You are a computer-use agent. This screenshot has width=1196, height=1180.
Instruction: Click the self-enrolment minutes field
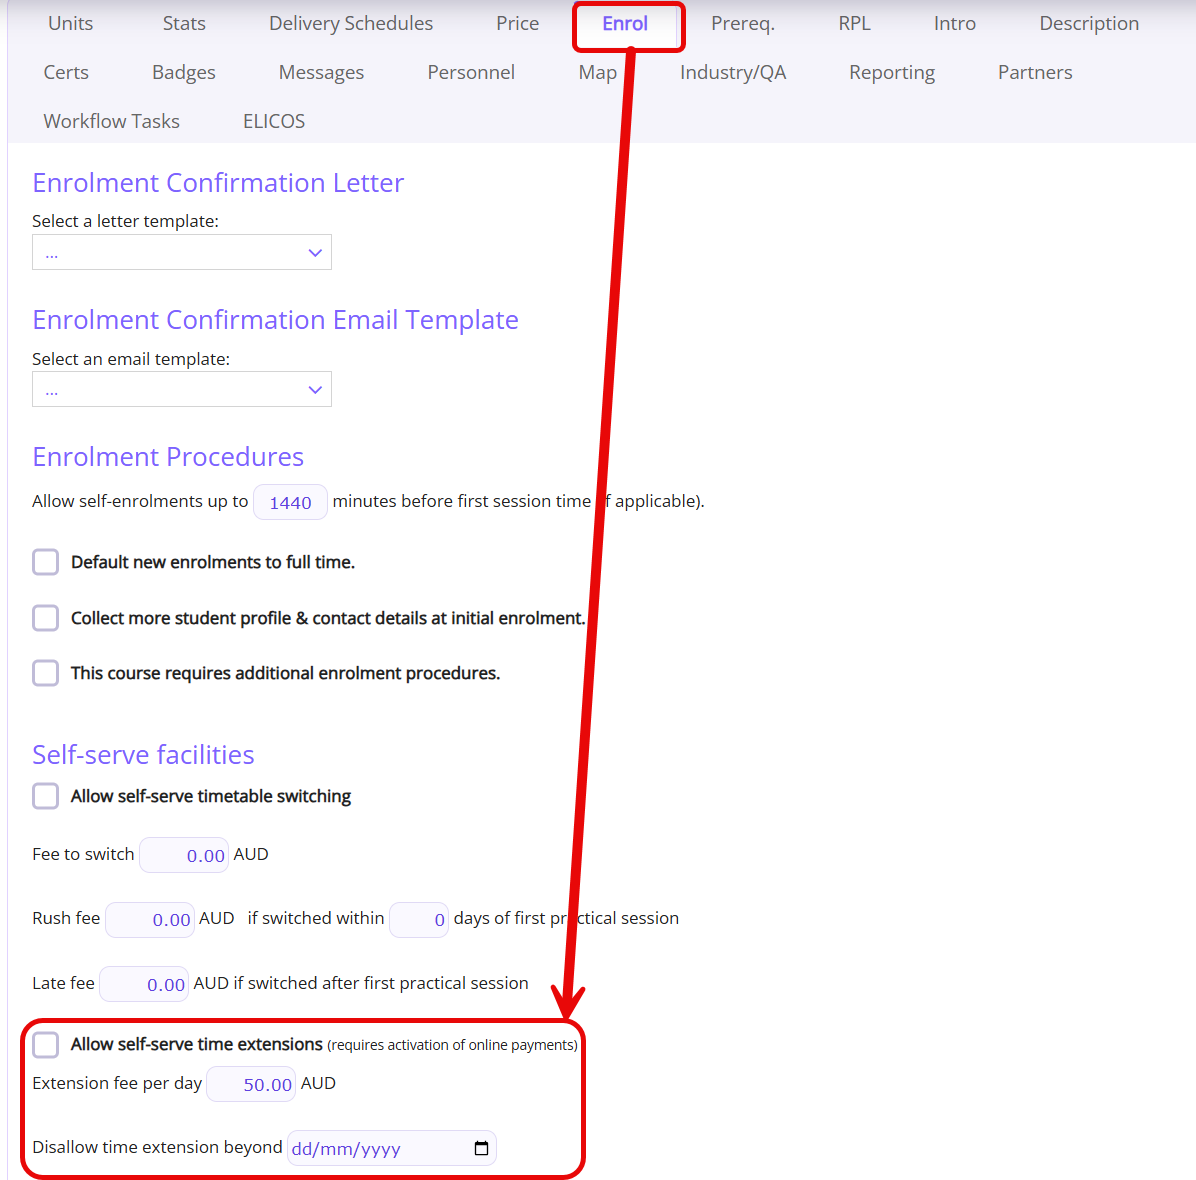coord(291,502)
